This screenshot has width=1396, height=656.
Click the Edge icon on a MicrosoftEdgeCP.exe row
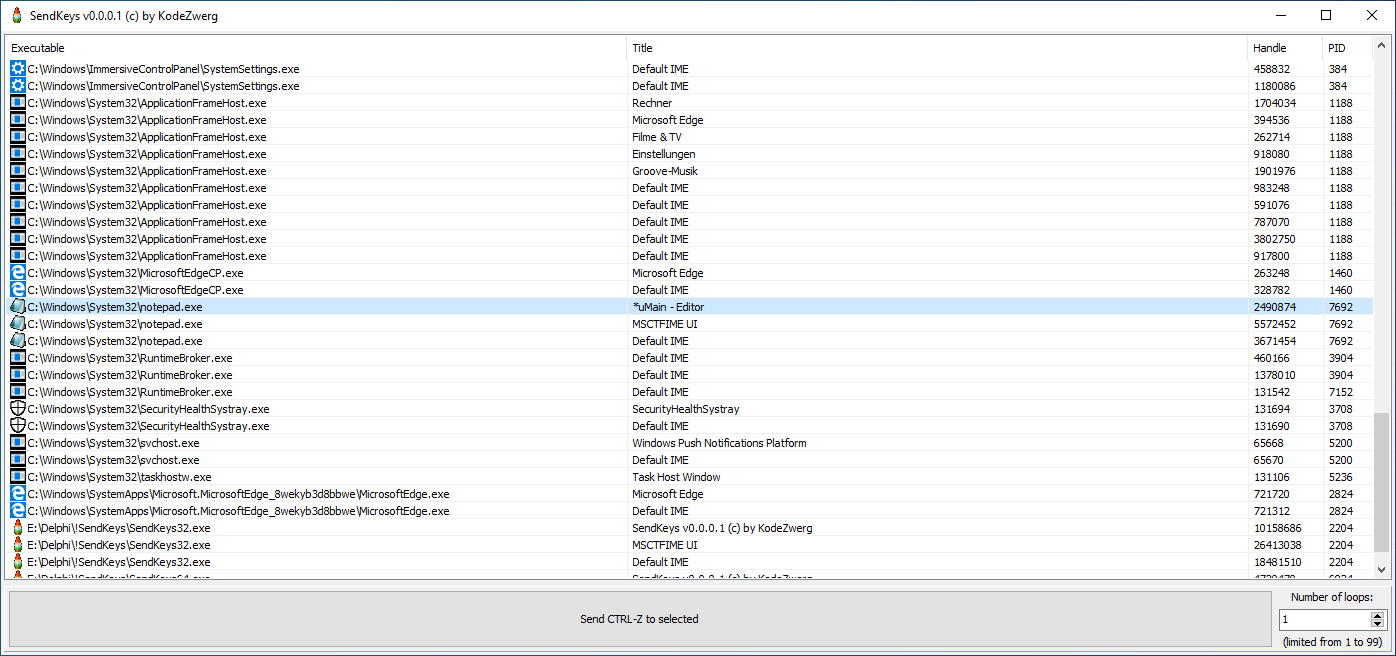click(17, 272)
